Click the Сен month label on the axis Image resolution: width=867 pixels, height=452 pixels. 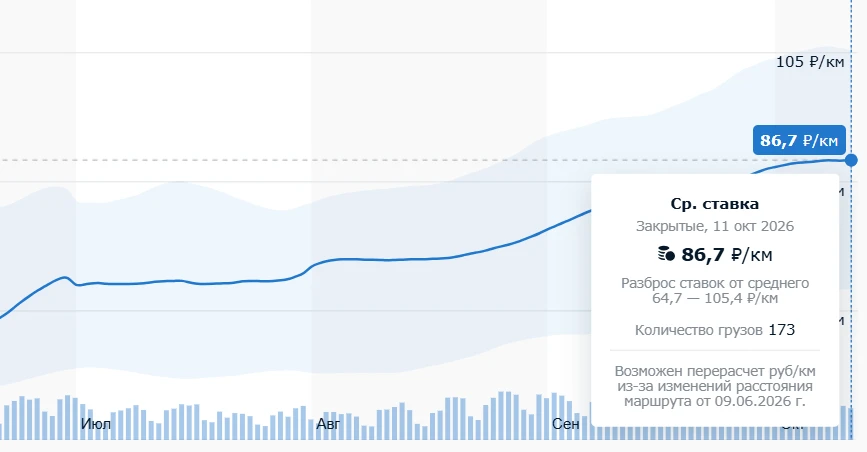[566, 424]
